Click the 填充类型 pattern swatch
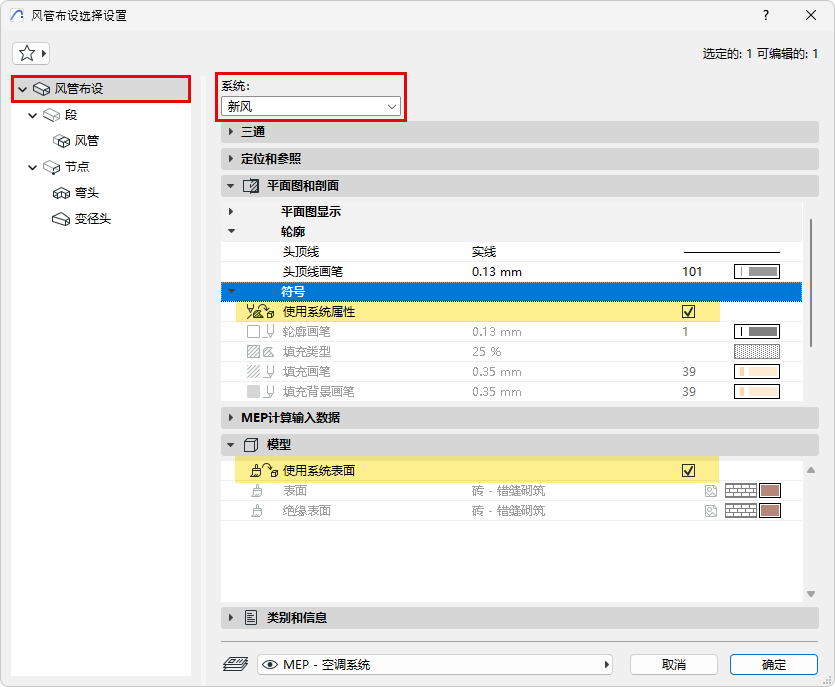 [x=757, y=351]
